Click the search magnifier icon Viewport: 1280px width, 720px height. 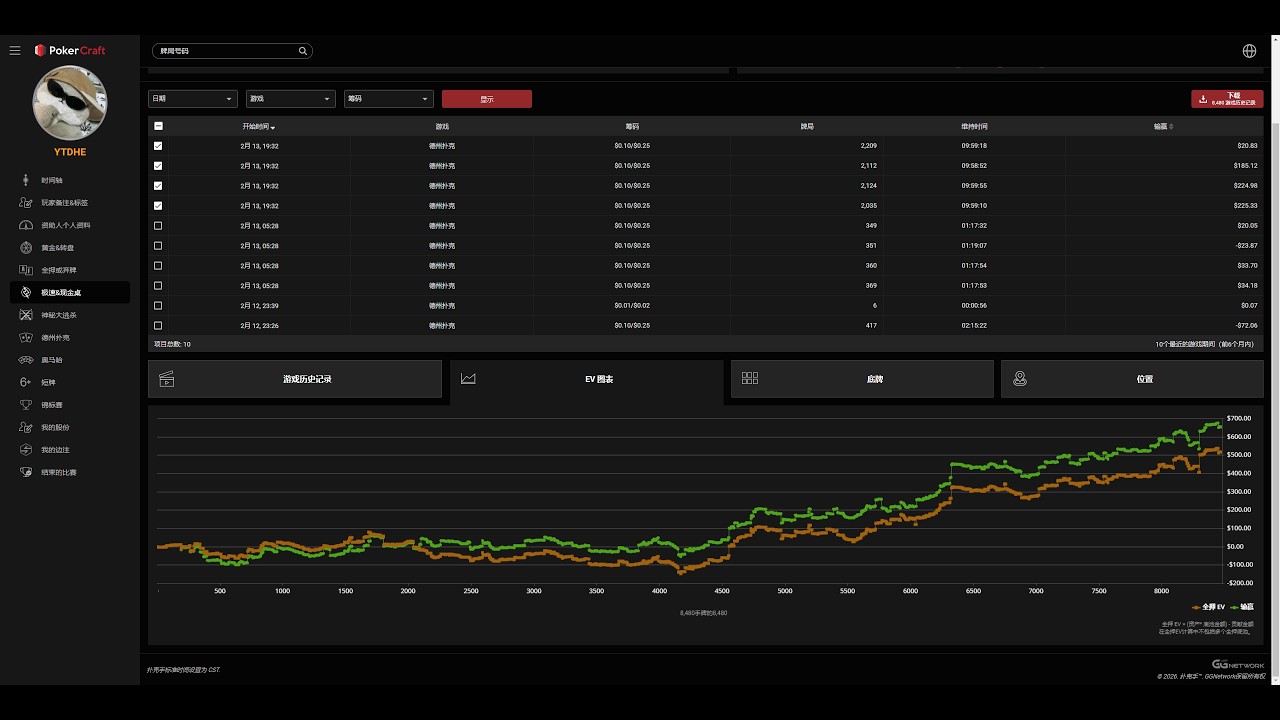click(303, 50)
